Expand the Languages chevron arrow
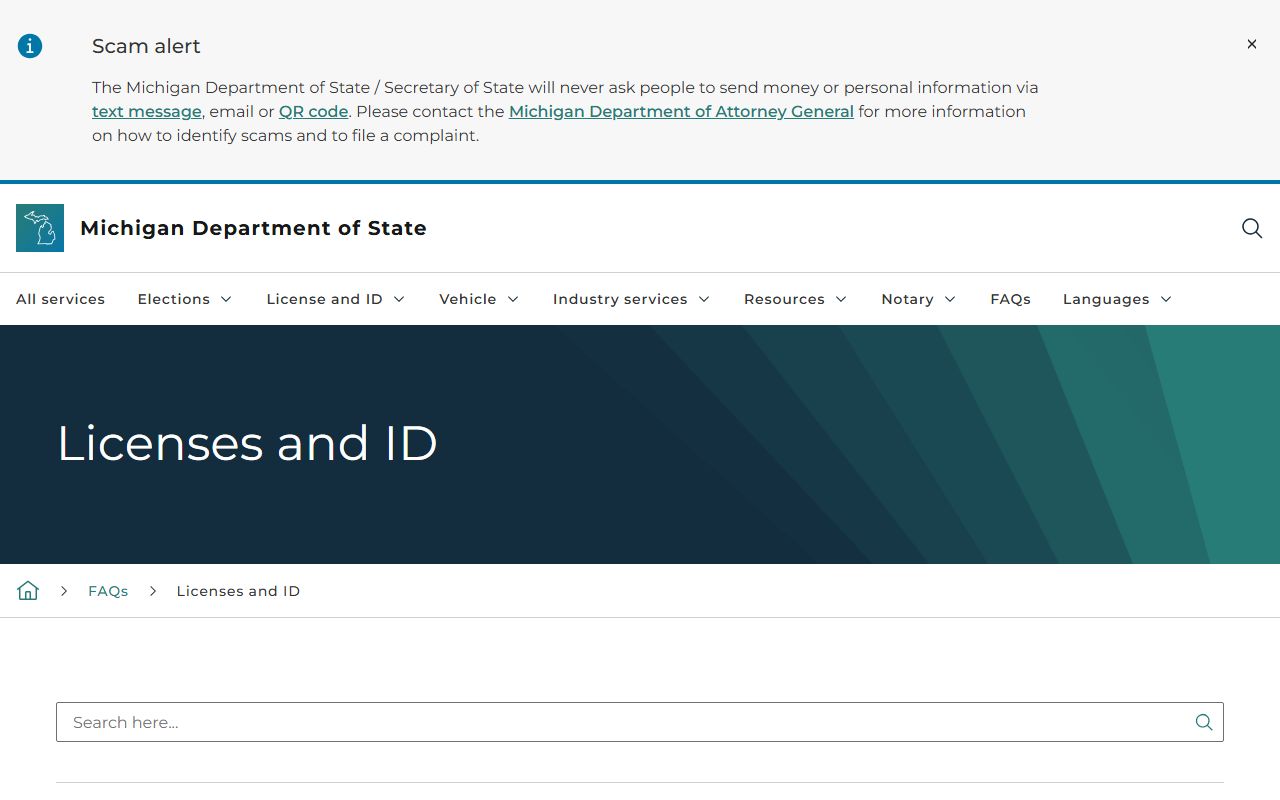Image resolution: width=1280 pixels, height=800 pixels. [x=1166, y=299]
